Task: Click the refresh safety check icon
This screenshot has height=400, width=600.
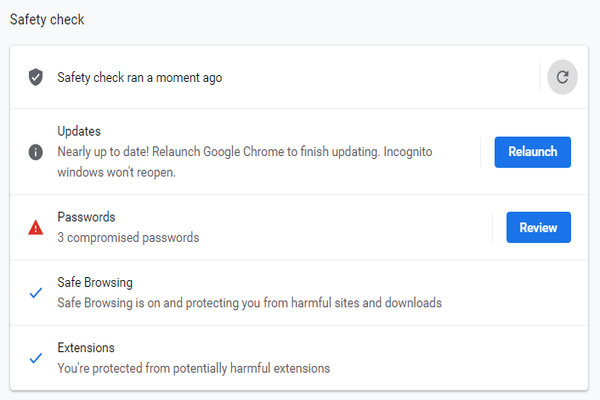Action: pyautogui.click(x=562, y=77)
